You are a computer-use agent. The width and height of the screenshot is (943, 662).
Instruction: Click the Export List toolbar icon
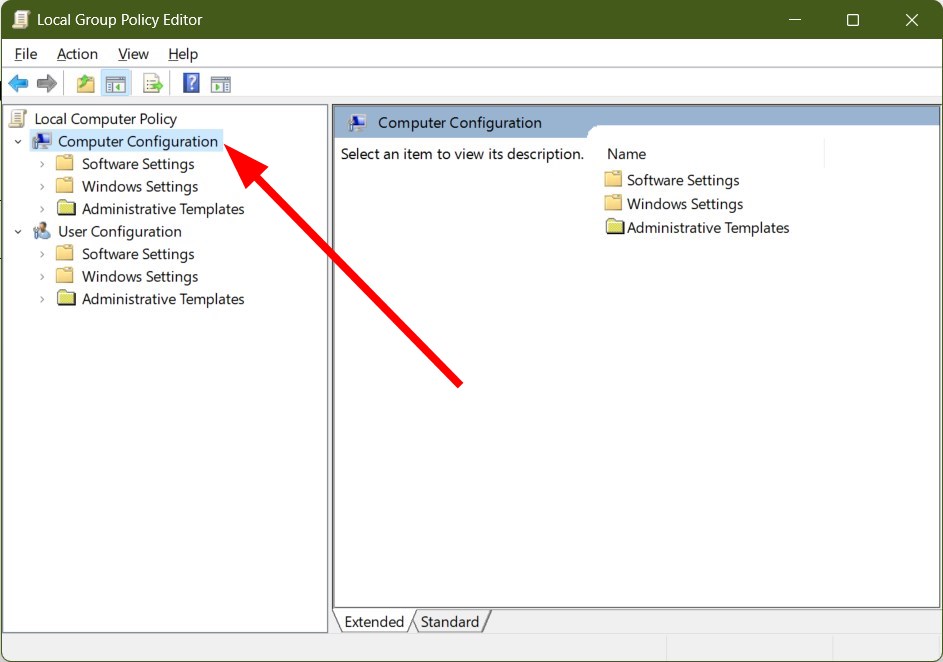pos(153,84)
